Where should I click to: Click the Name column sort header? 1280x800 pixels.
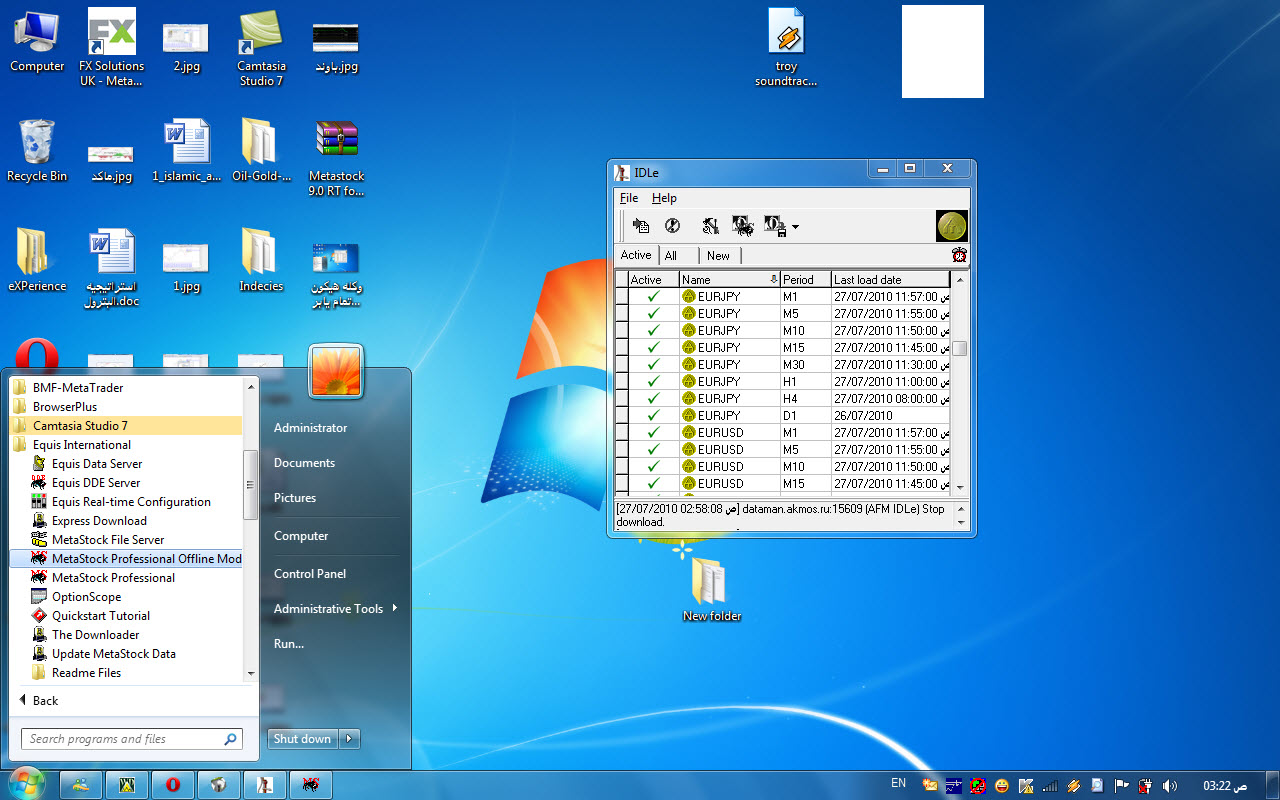pyautogui.click(x=730, y=280)
